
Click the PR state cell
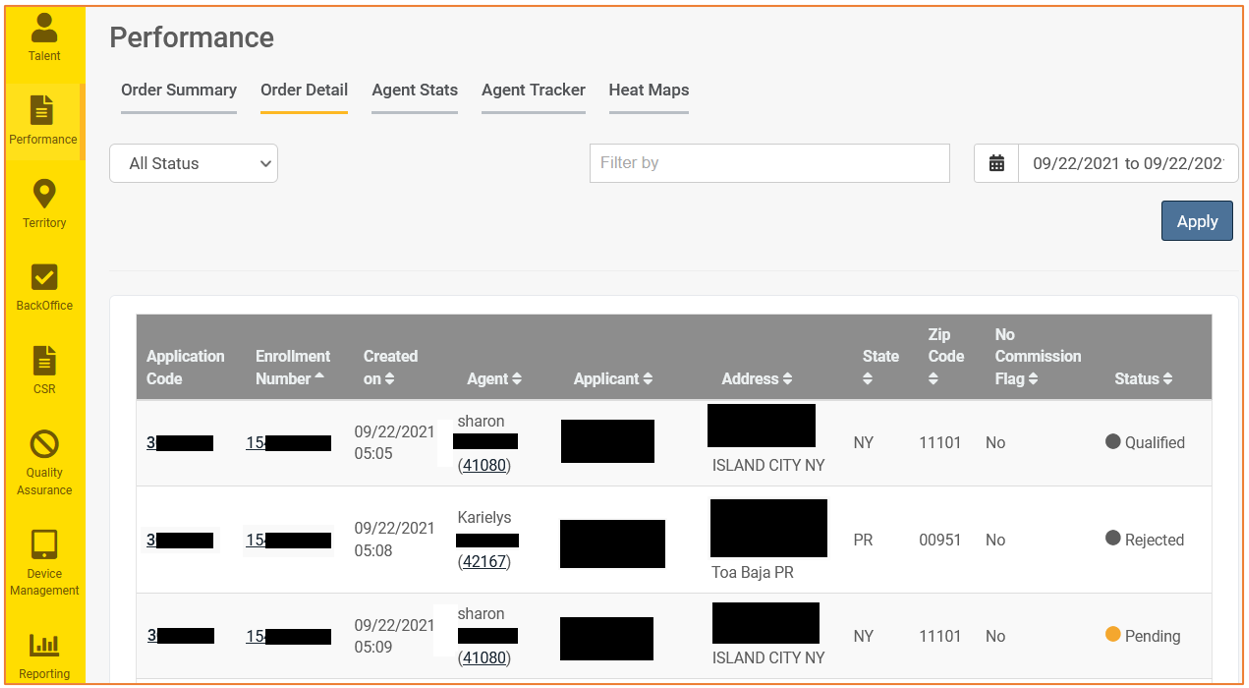(863, 540)
